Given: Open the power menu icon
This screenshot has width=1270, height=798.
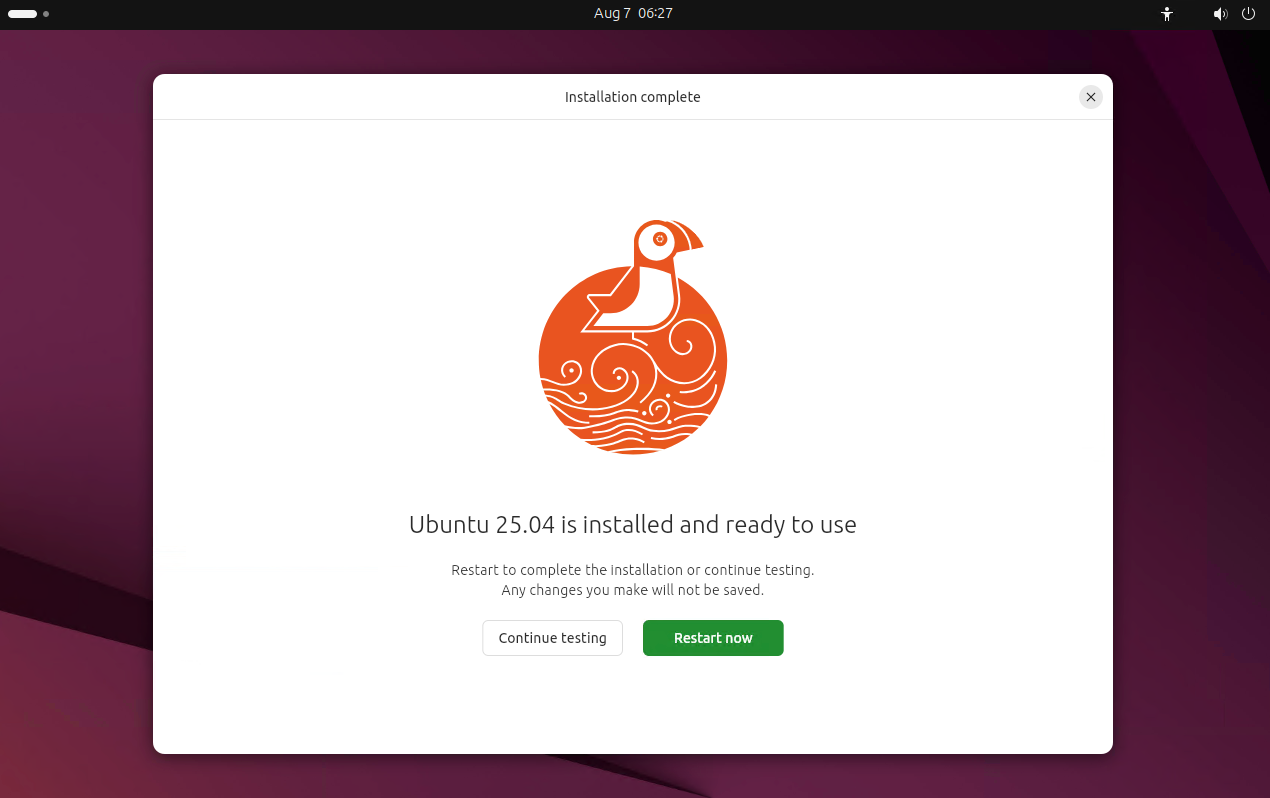Looking at the screenshot, I should click(x=1248, y=14).
